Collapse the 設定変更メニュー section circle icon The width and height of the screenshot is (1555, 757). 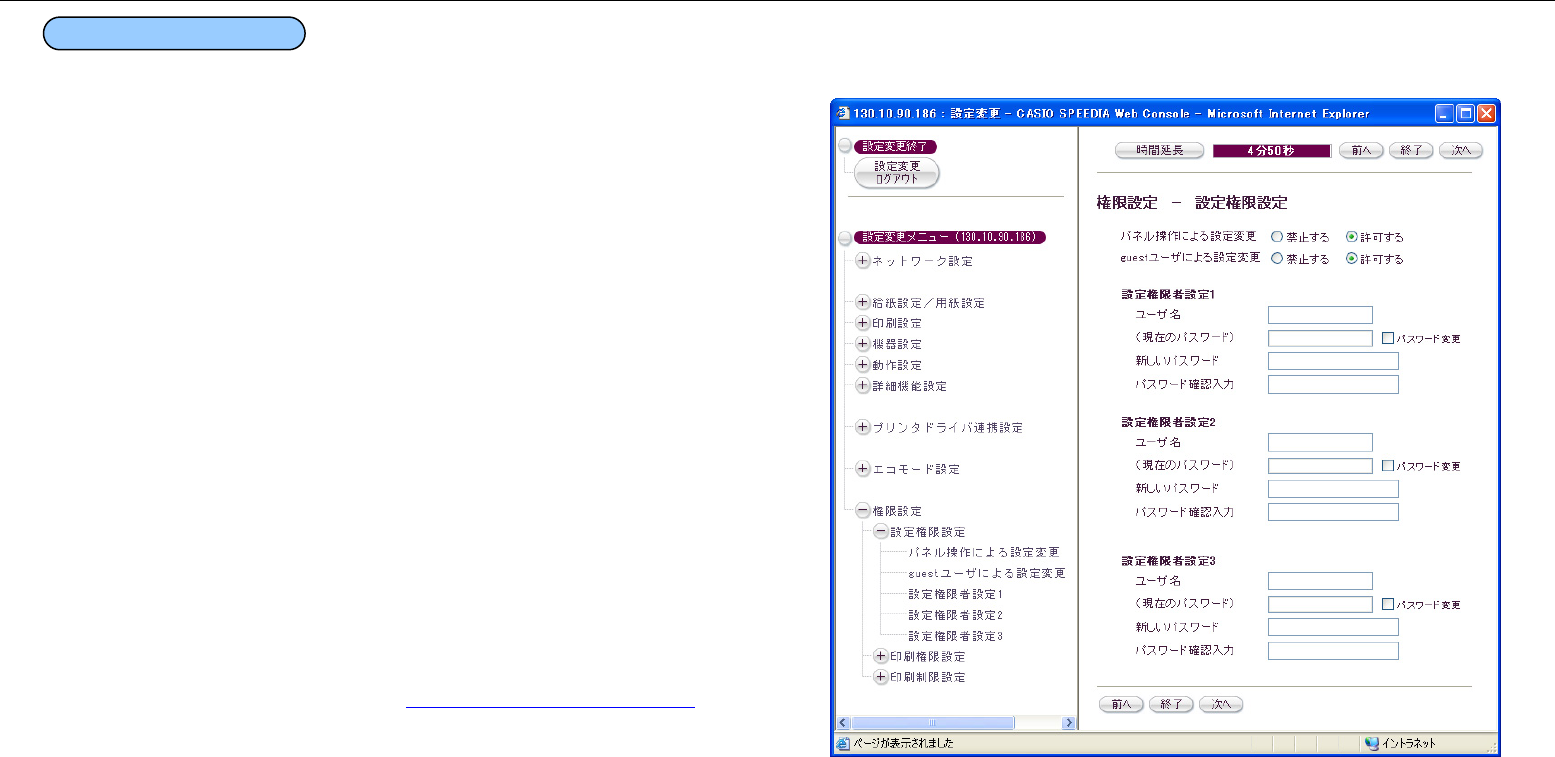[x=845, y=238]
